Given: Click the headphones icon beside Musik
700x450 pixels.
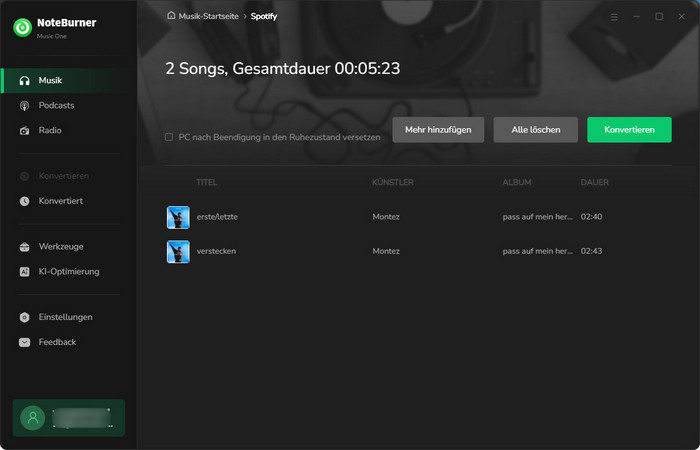Looking at the screenshot, I should pos(25,81).
